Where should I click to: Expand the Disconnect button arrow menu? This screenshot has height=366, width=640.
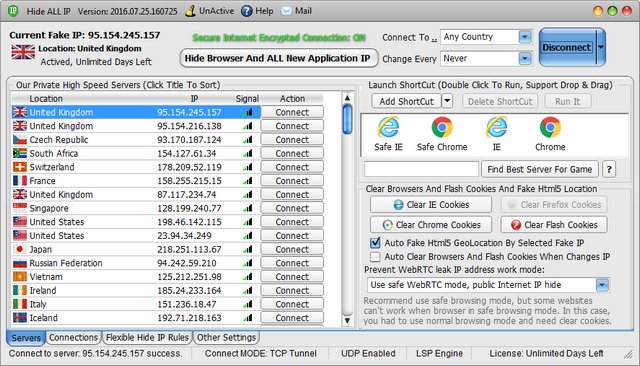pos(600,47)
